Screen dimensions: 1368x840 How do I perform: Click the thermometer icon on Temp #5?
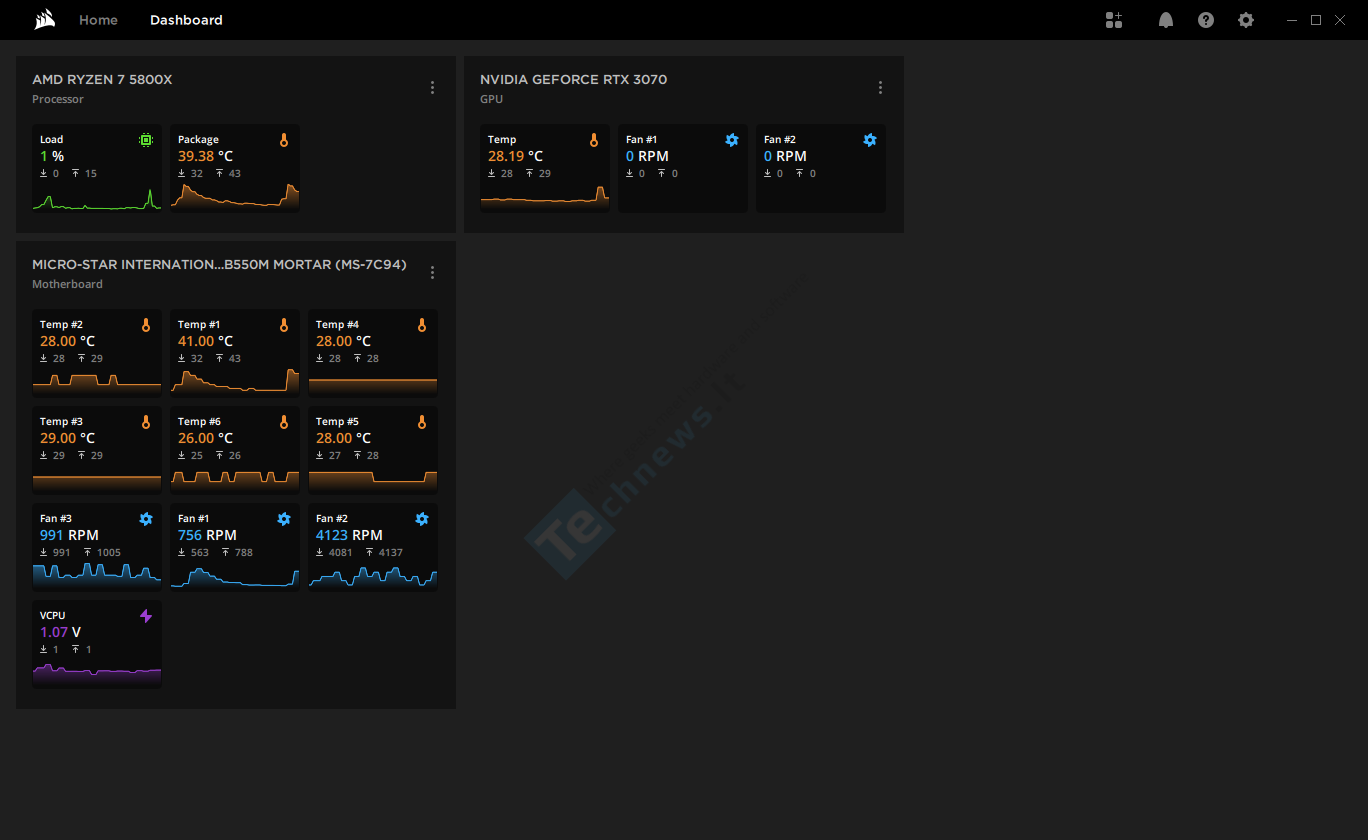[422, 422]
